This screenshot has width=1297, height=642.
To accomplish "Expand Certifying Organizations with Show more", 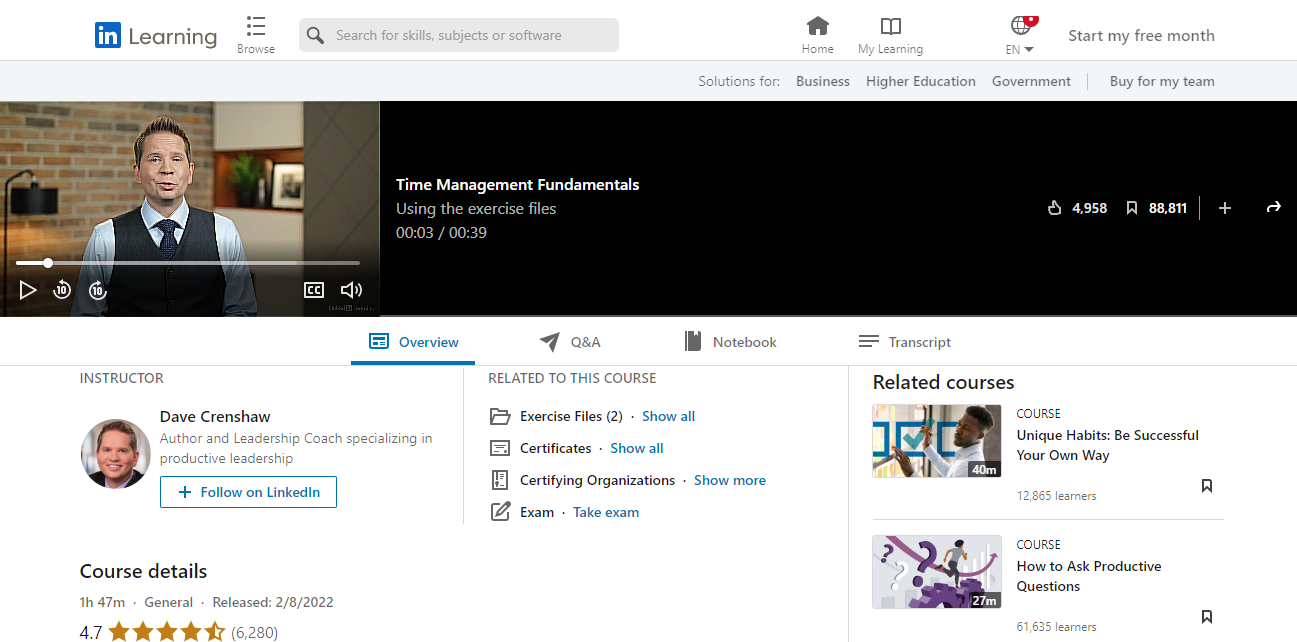I will [x=729, y=480].
